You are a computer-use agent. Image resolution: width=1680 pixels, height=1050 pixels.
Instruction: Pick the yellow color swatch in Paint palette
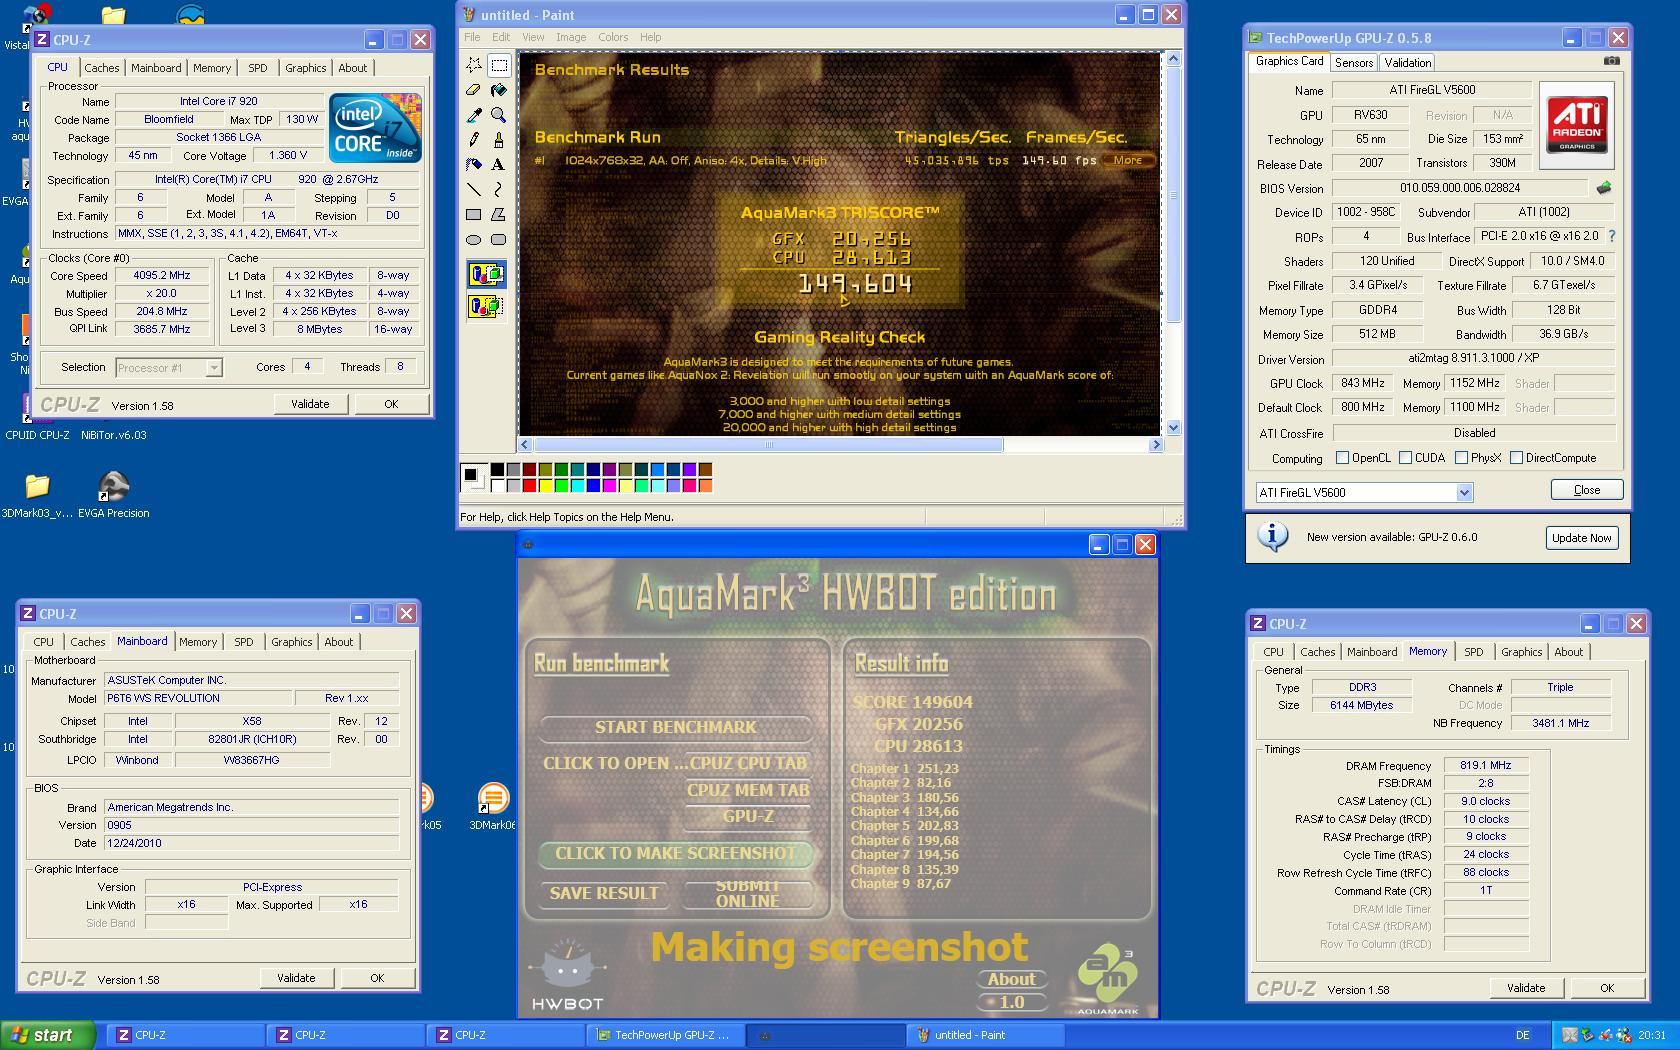[x=545, y=486]
